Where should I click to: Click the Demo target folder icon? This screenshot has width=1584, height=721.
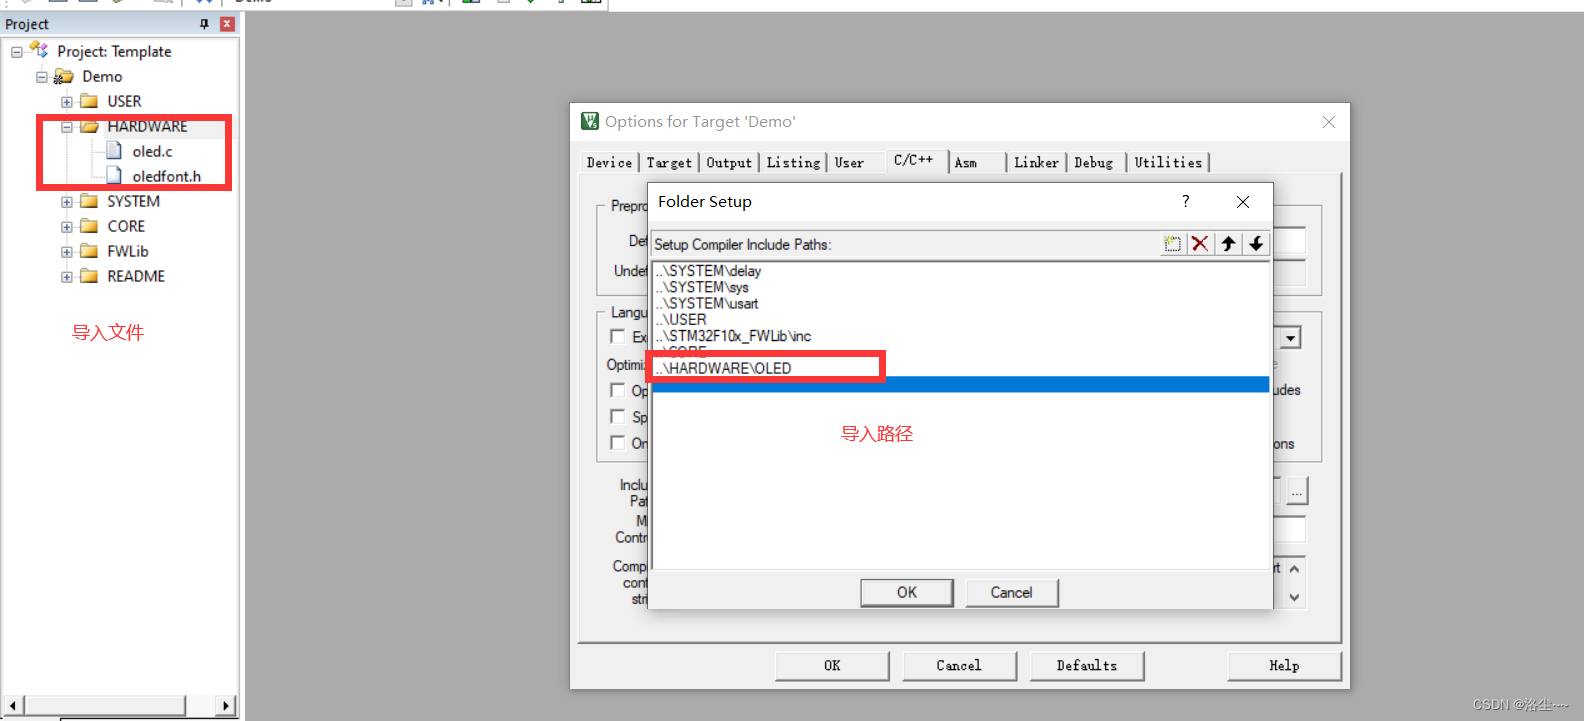tap(64, 76)
